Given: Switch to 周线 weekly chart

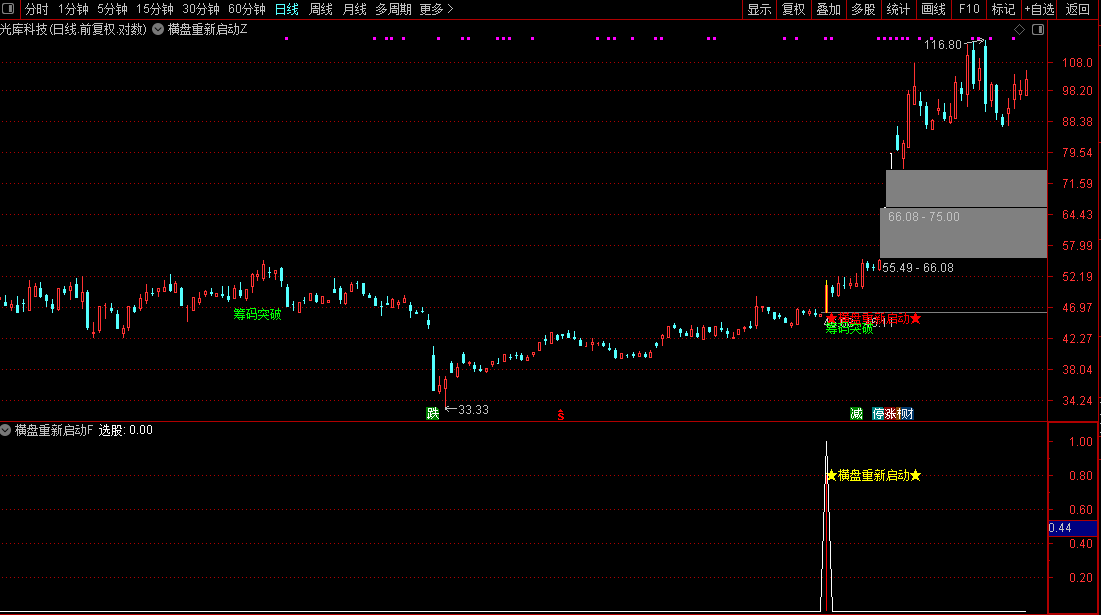Looking at the screenshot, I should click(x=321, y=9).
